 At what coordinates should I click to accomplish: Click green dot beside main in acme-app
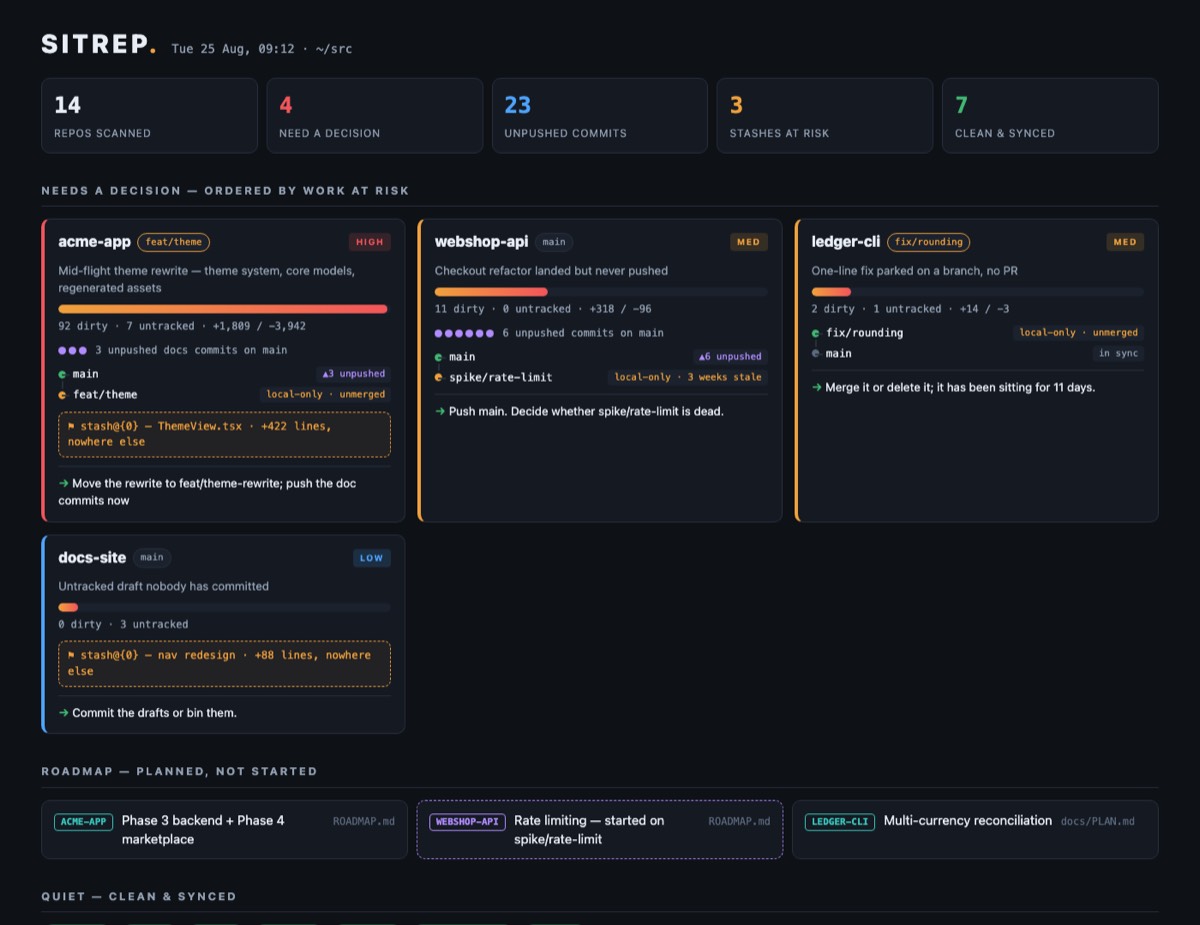62,374
